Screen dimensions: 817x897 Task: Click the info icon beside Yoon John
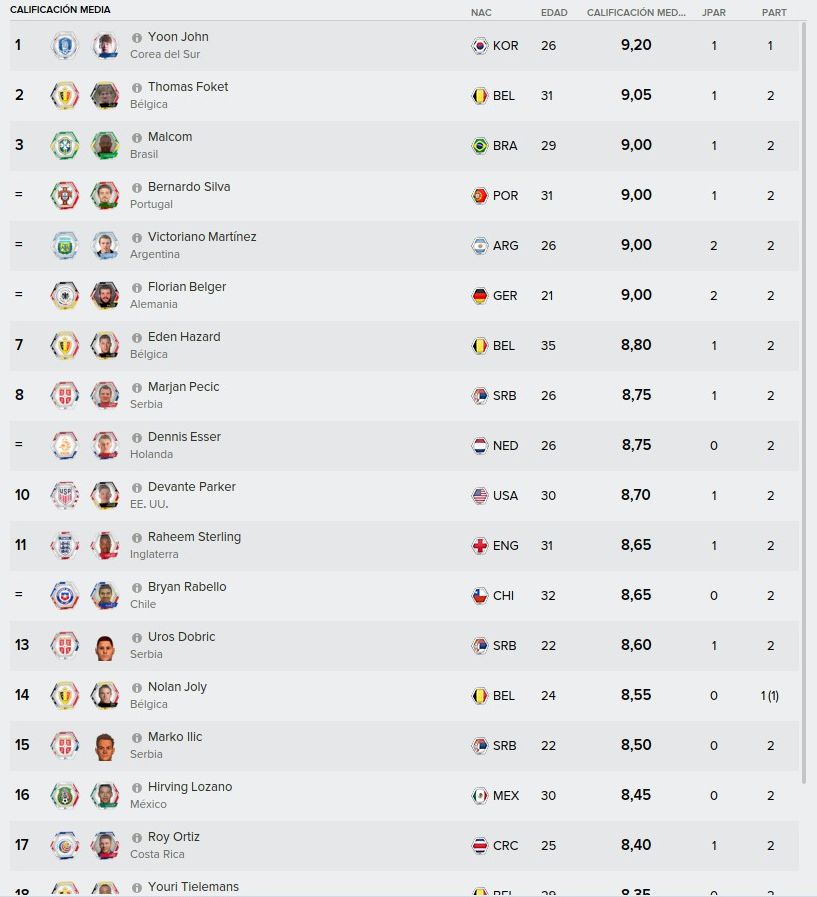(137, 38)
